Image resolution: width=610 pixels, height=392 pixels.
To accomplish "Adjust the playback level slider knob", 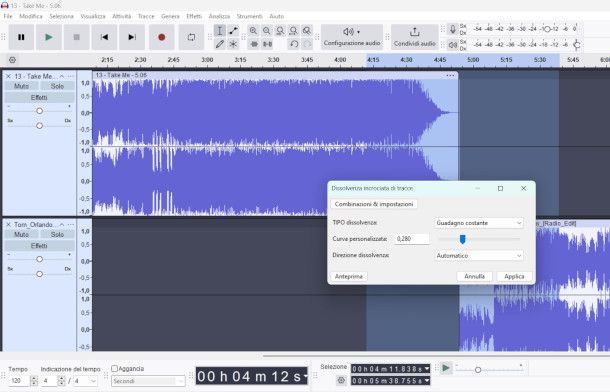I will click(x=577, y=45).
